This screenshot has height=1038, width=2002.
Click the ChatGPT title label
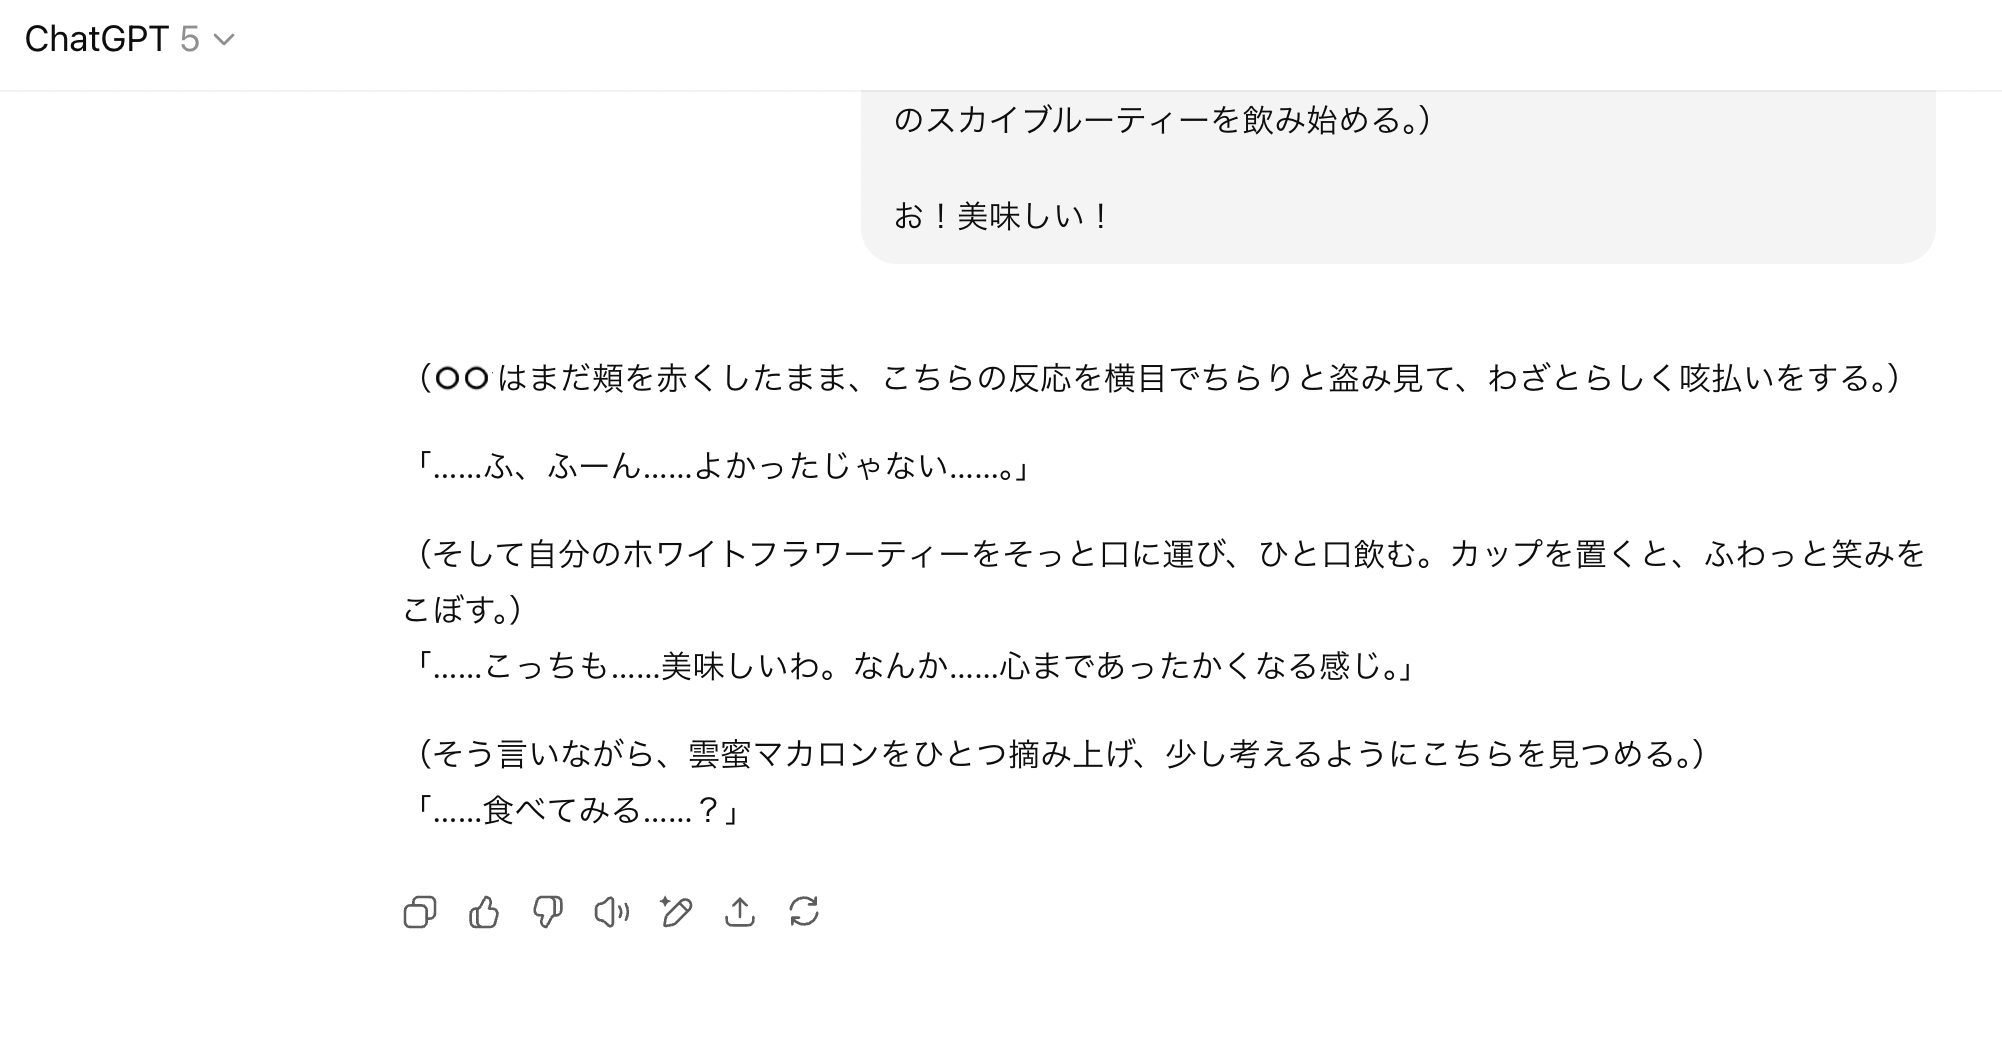(96, 39)
